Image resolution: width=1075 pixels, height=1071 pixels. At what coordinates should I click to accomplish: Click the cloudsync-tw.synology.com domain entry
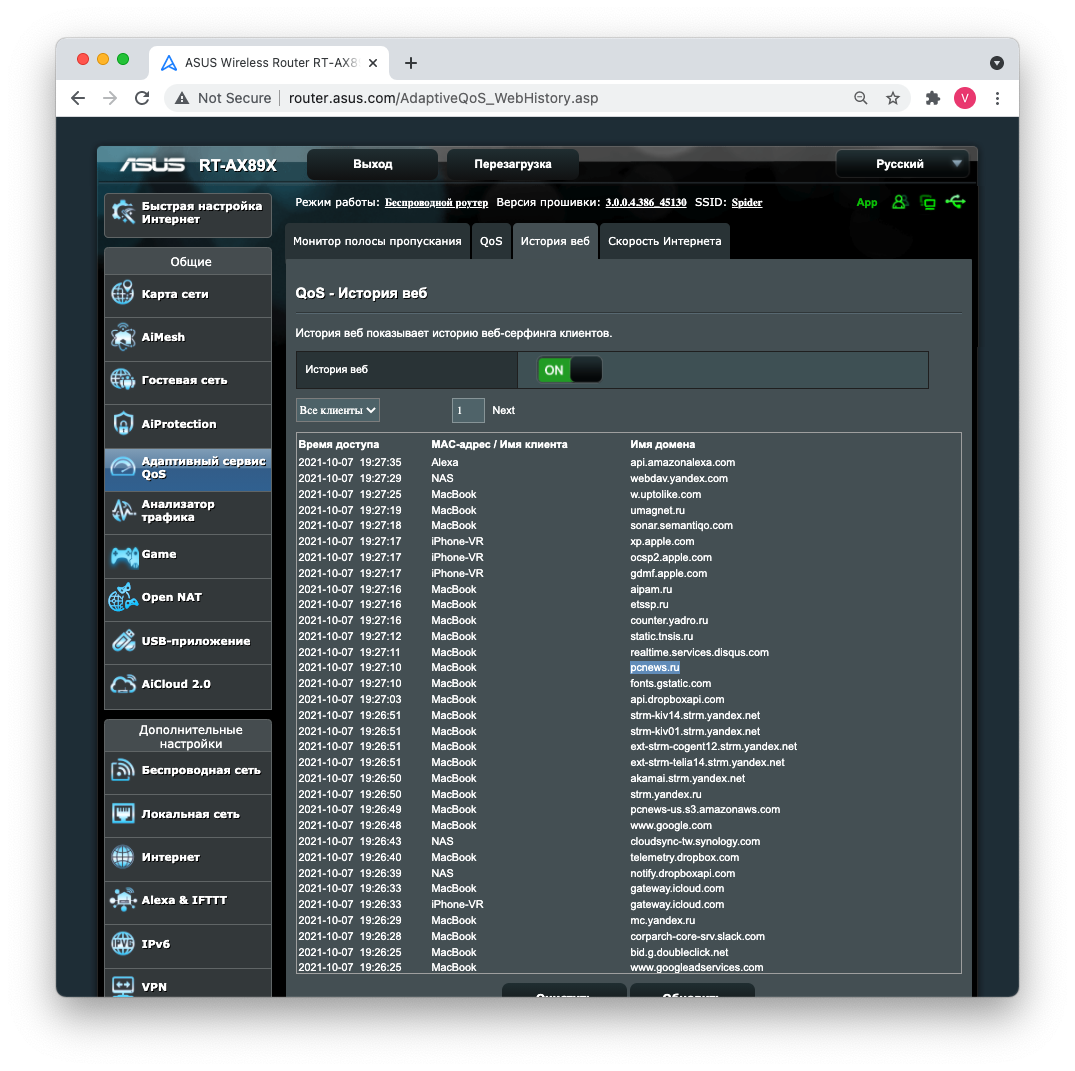pos(695,841)
